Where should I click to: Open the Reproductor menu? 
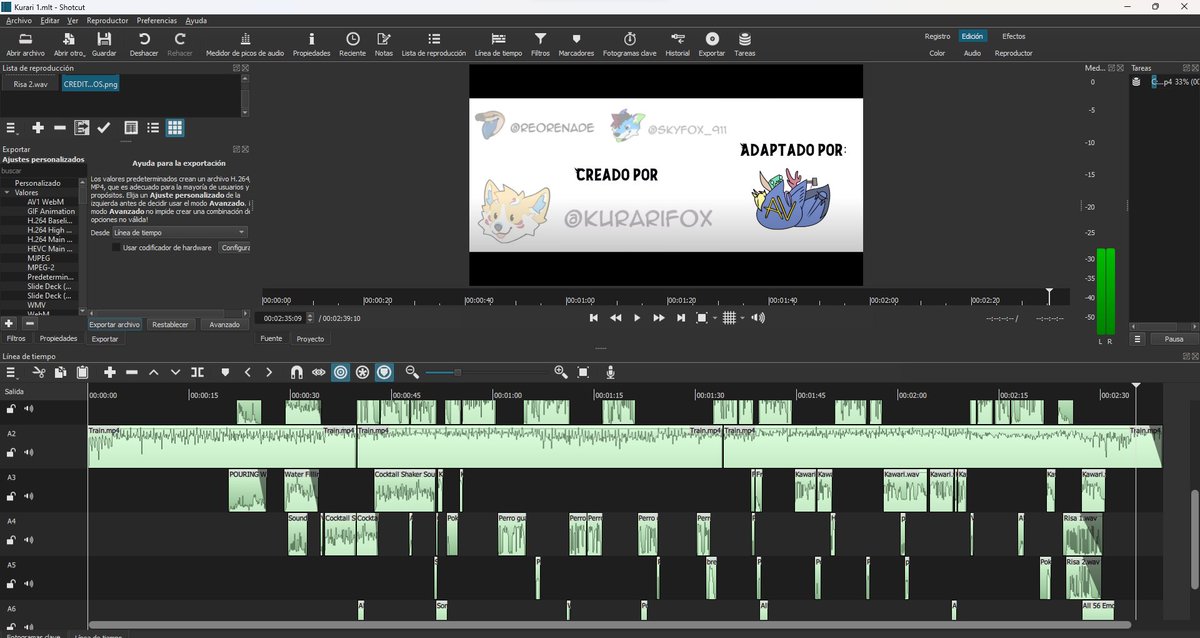pyautogui.click(x=107, y=20)
